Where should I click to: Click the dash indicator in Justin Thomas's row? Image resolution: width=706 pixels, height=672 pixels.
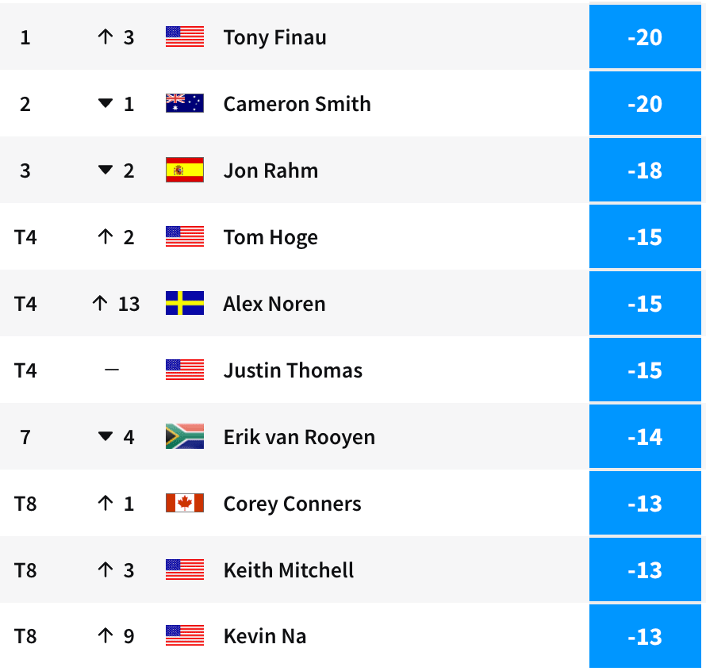(112, 370)
